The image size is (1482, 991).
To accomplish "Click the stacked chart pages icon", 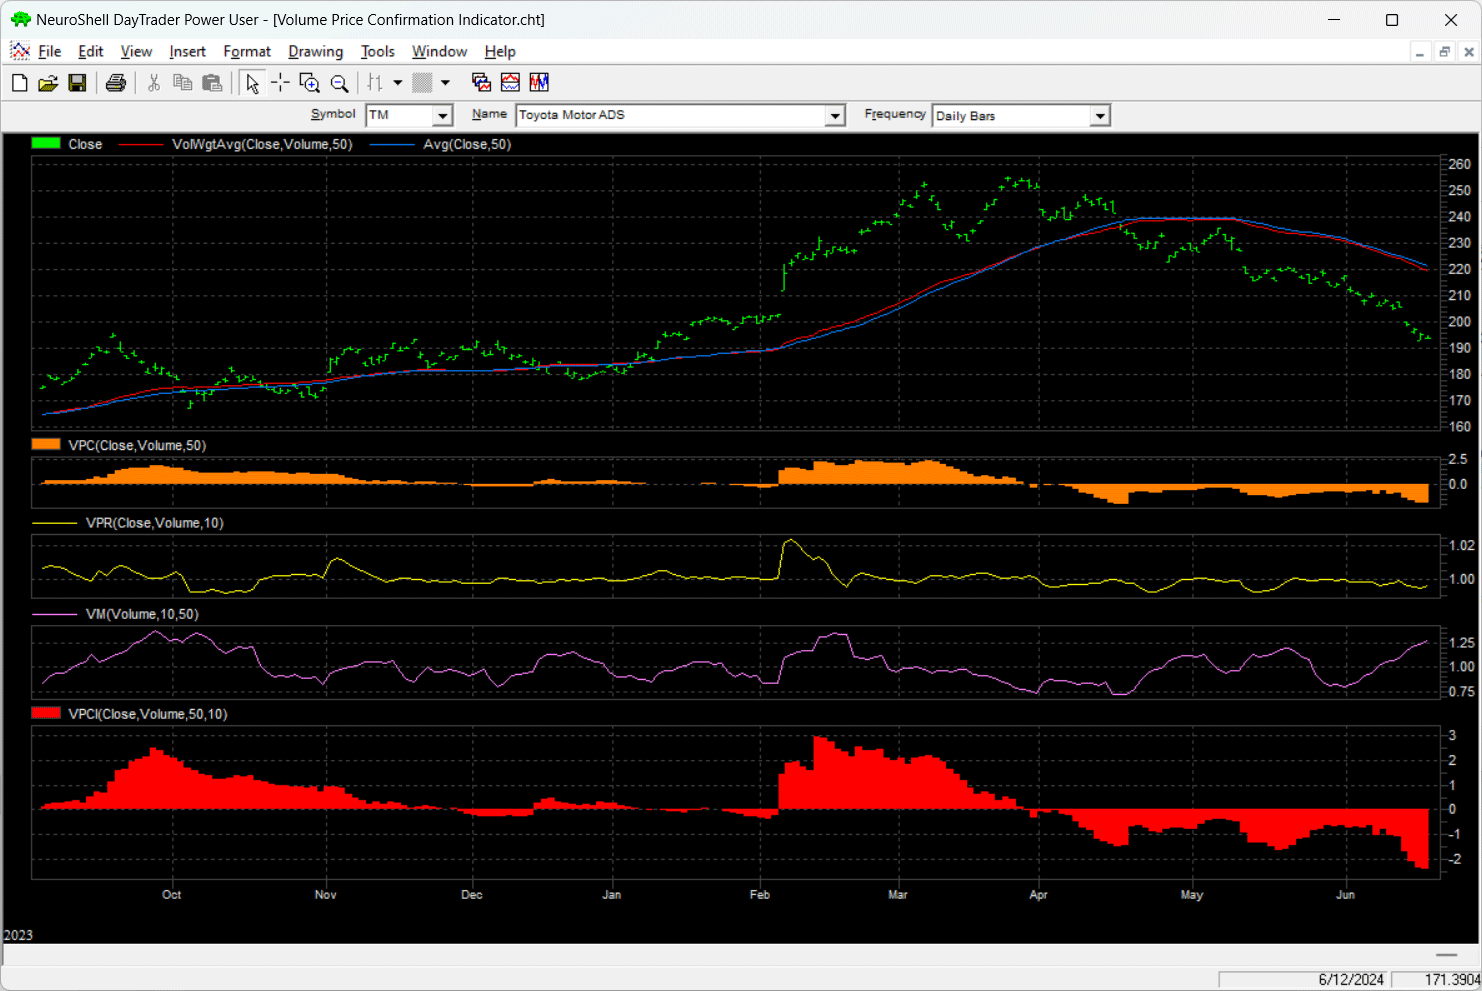I will click(x=481, y=83).
